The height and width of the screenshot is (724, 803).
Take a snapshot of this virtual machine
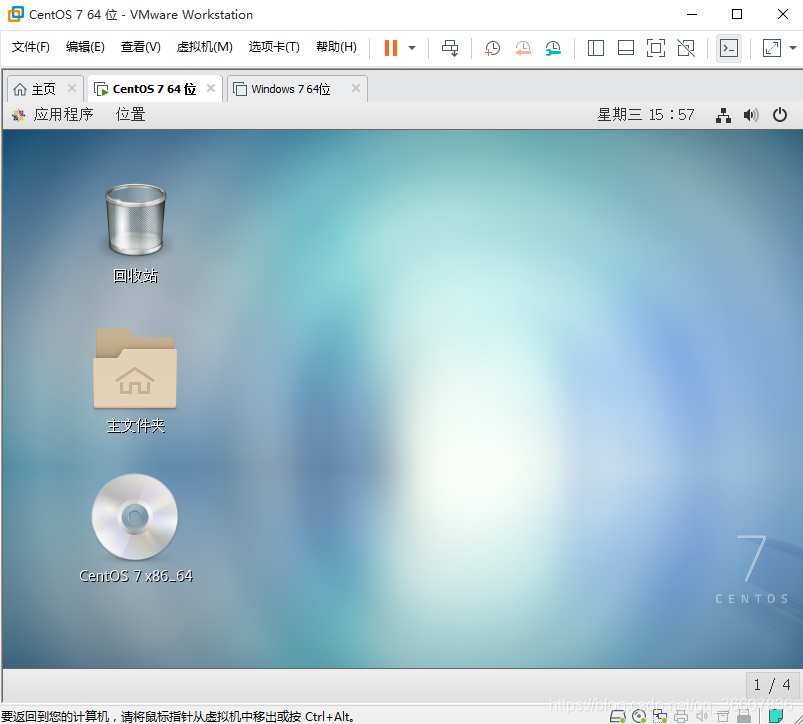click(492, 48)
